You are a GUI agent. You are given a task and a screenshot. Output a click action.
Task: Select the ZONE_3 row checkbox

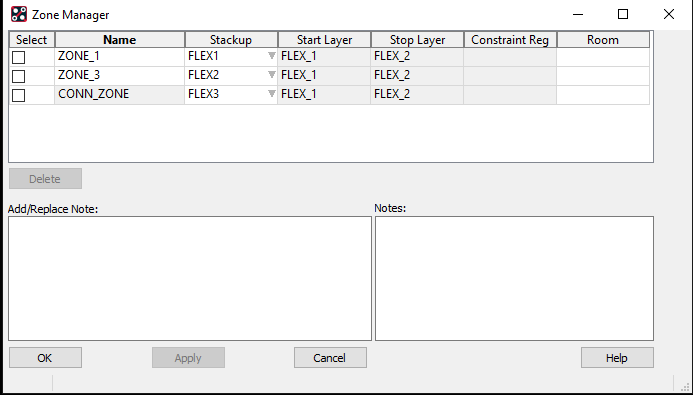[x=19, y=76]
